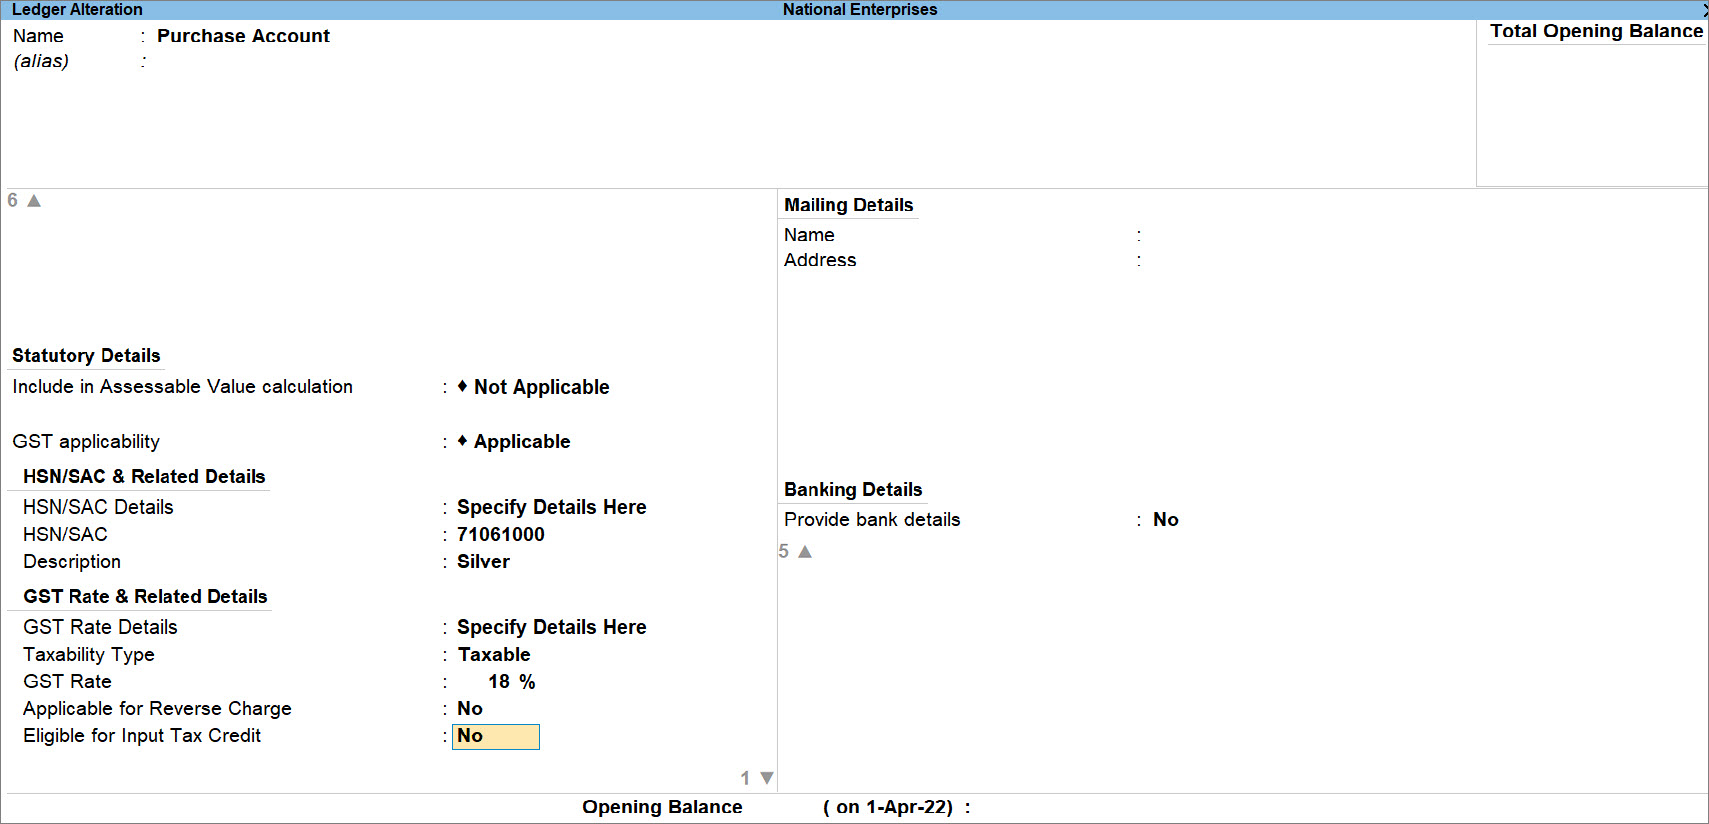
Task: Click the Ledger Alteration title text
Action: click(77, 10)
